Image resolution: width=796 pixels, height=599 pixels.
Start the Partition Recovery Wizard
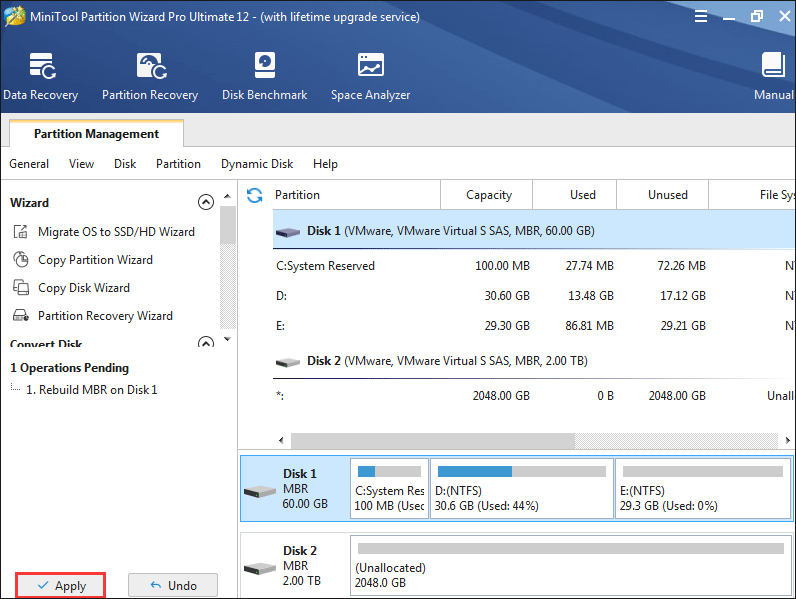coord(105,316)
